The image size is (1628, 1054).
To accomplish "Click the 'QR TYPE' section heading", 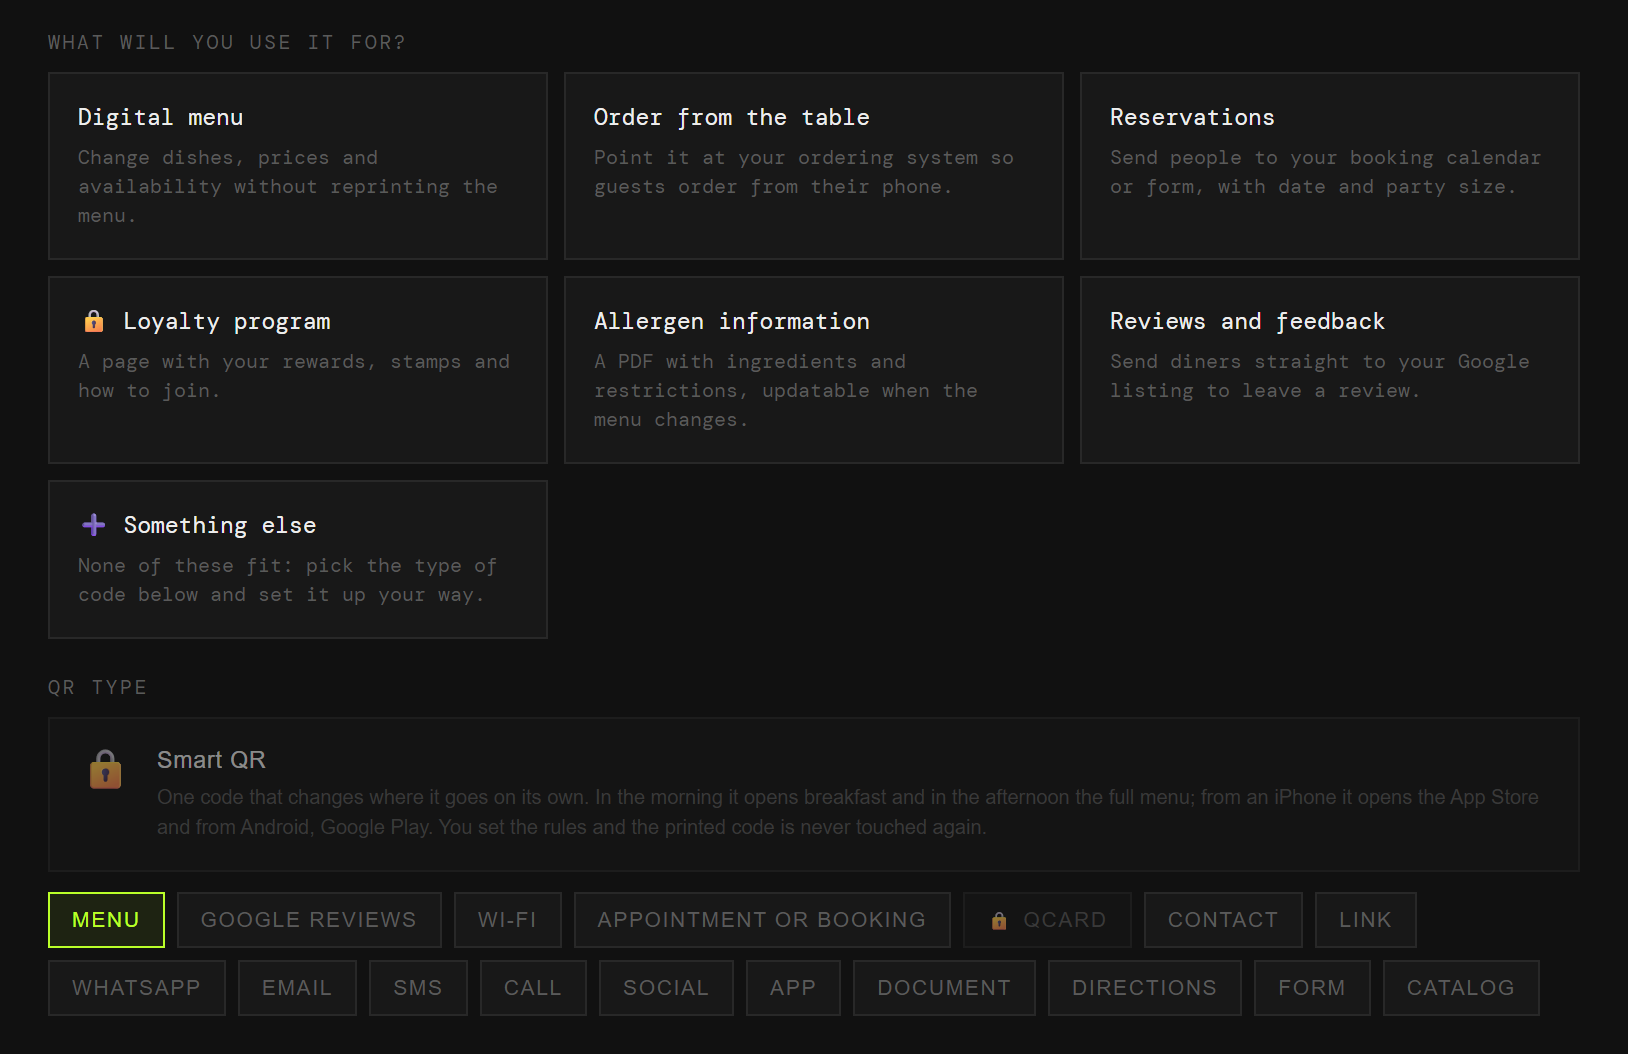I will click(x=97, y=687).
